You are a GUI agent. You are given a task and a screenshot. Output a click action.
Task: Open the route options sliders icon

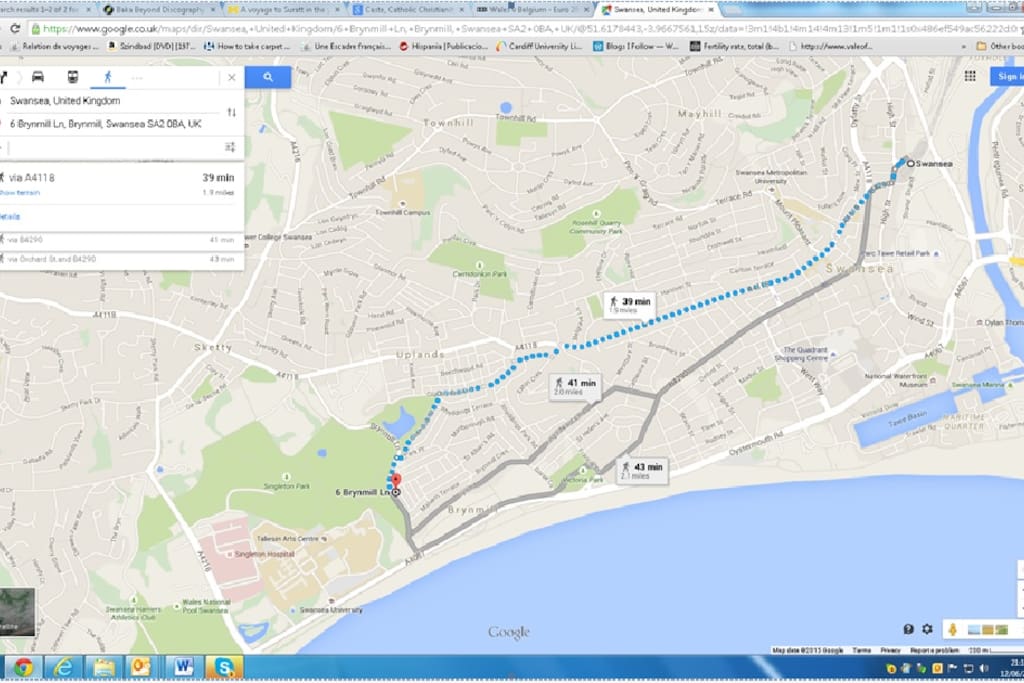(x=230, y=147)
